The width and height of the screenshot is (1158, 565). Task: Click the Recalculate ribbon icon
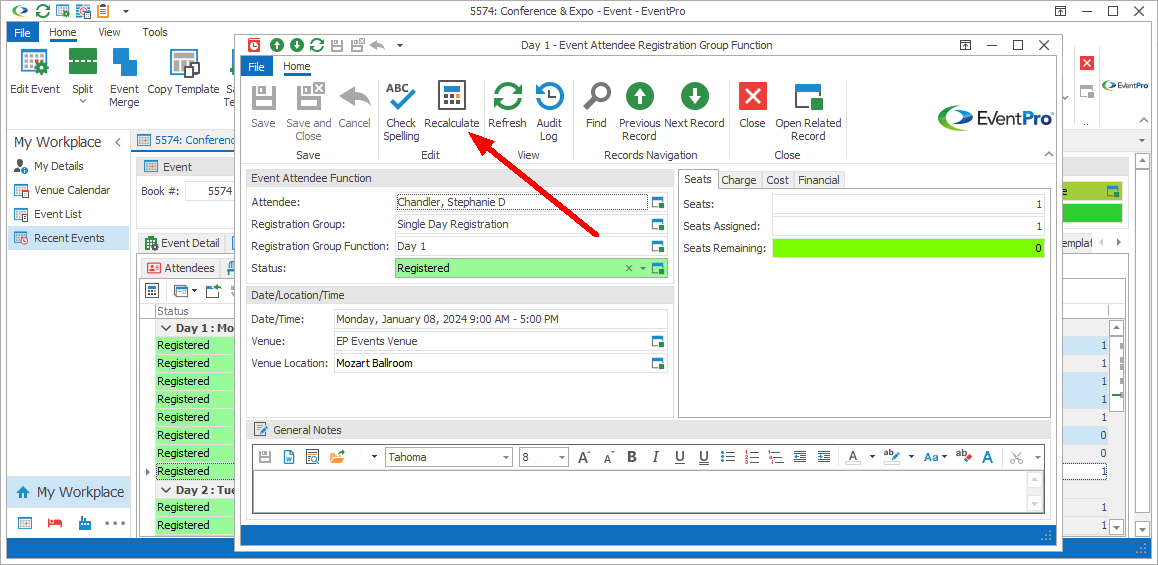pyautogui.click(x=451, y=97)
